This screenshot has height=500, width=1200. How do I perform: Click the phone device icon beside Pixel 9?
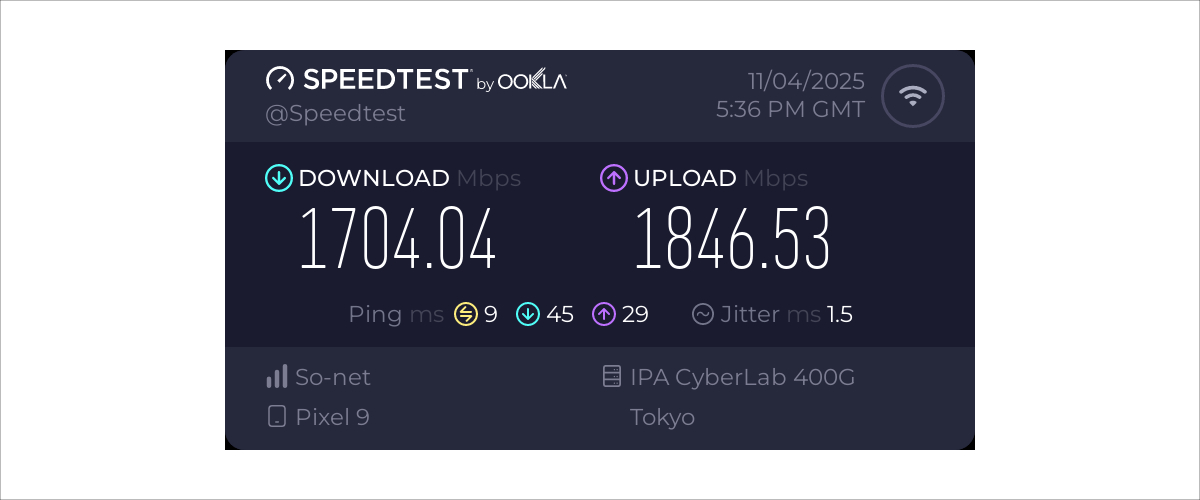point(277,416)
